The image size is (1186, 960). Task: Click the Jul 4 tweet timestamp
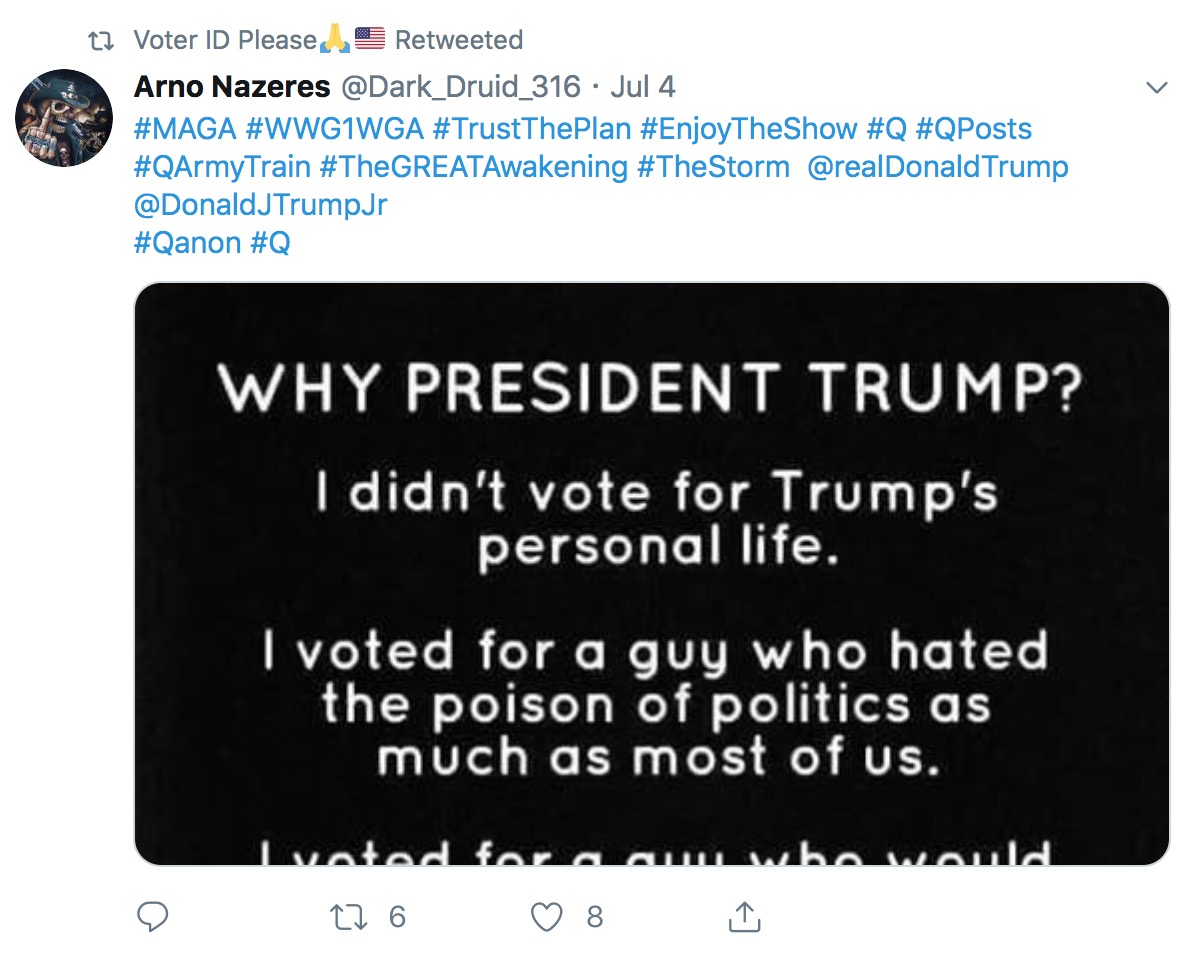[643, 88]
